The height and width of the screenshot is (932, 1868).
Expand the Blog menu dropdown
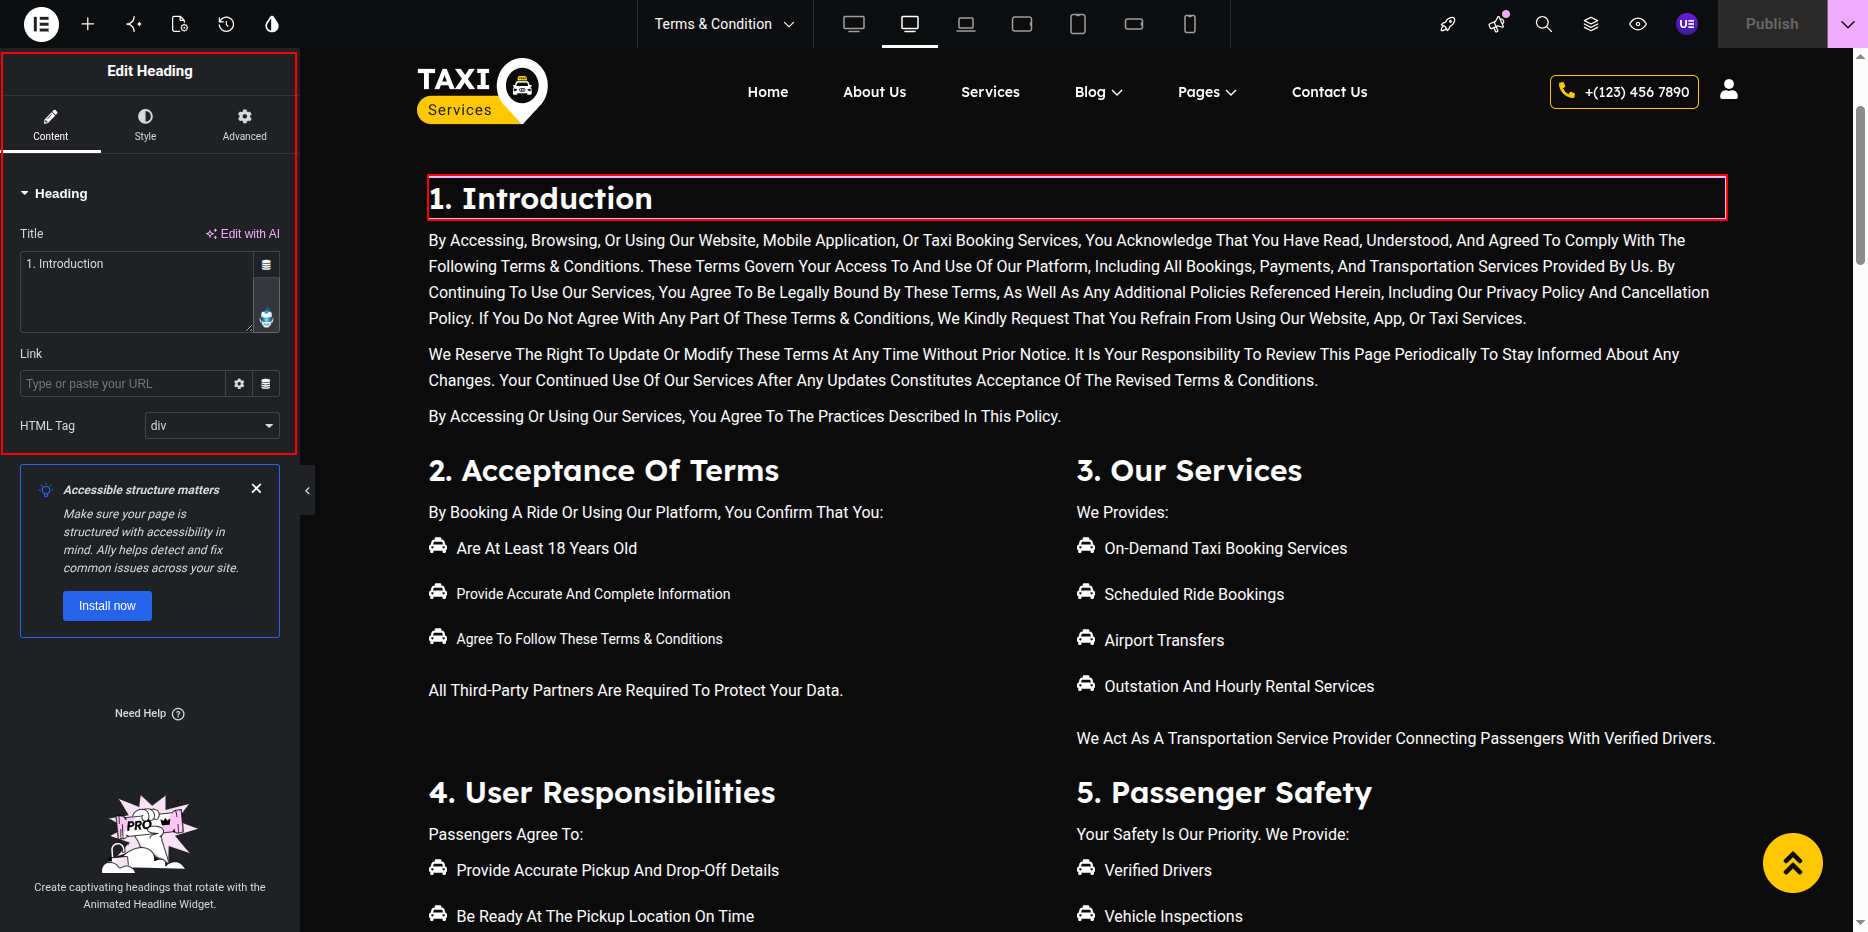coord(1099,92)
